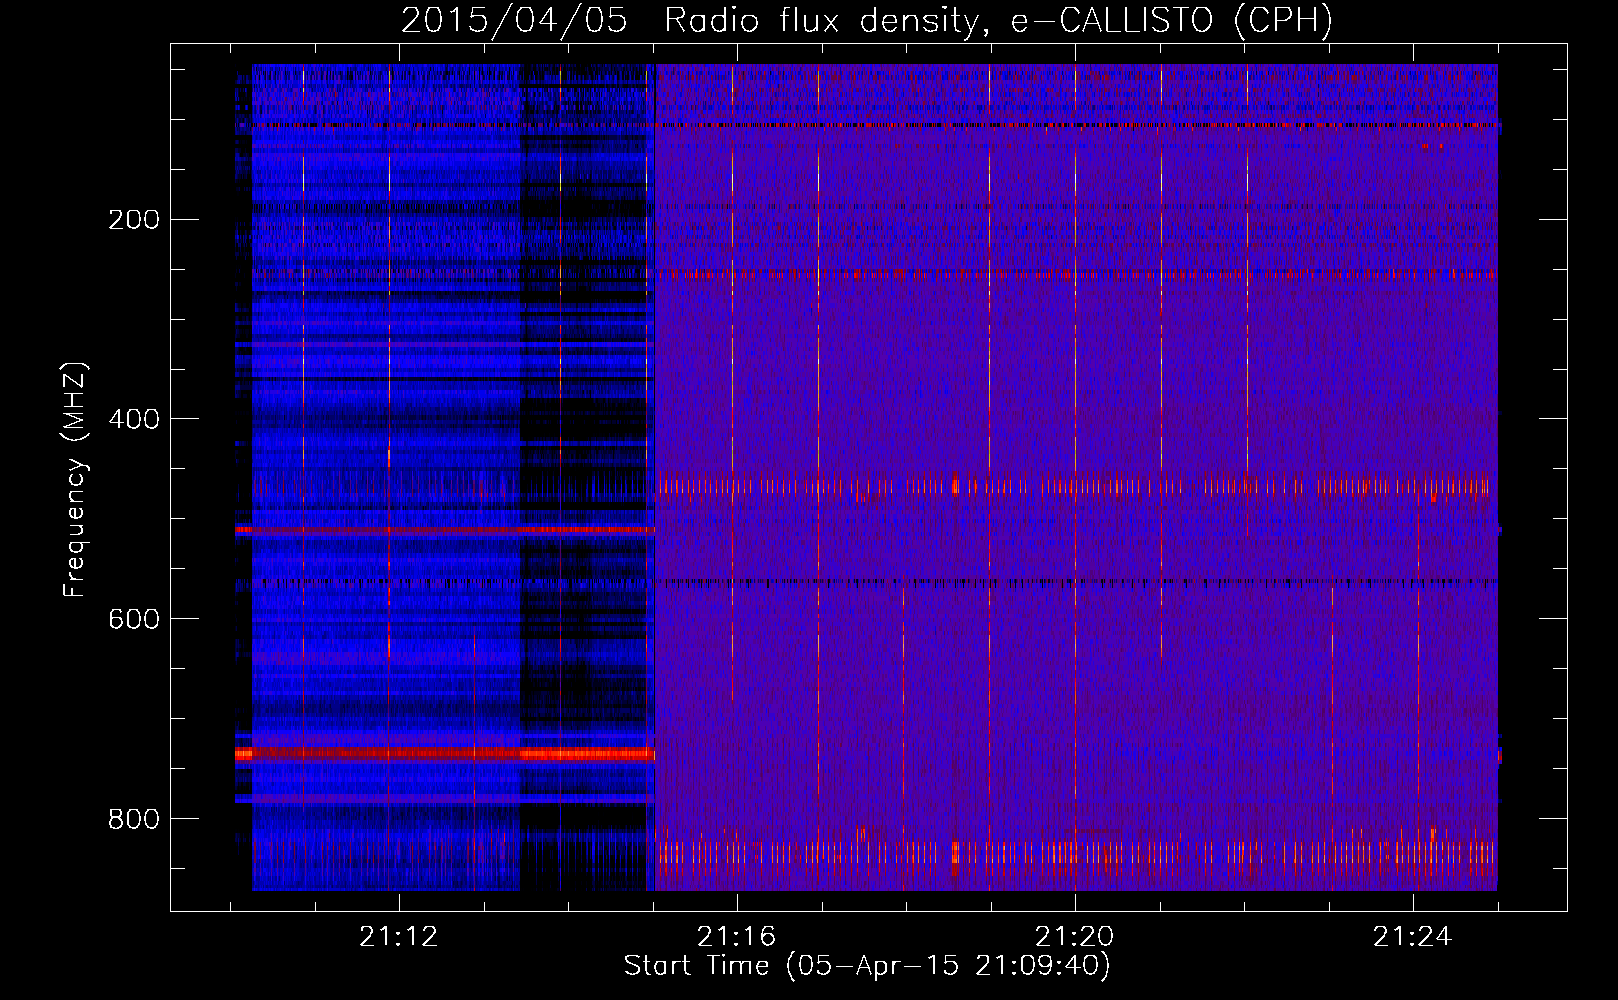Click the black gap region around 21:14
The height and width of the screenshot is (1000, 1618).
click(x=586, y=478)
